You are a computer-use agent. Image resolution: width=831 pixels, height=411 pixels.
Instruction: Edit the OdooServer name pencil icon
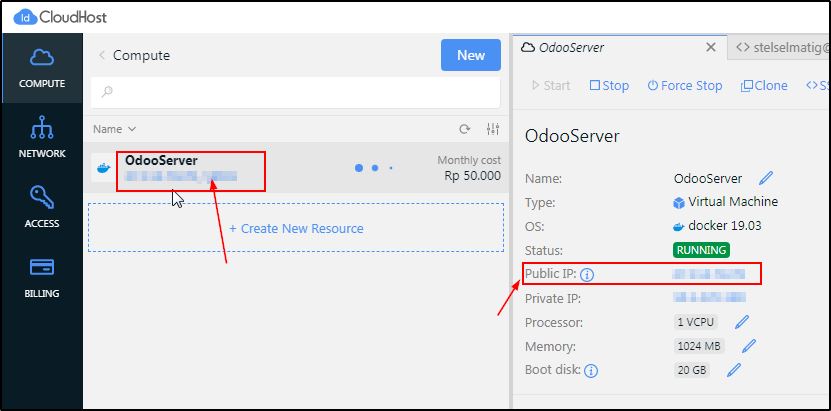pos(766,178)
